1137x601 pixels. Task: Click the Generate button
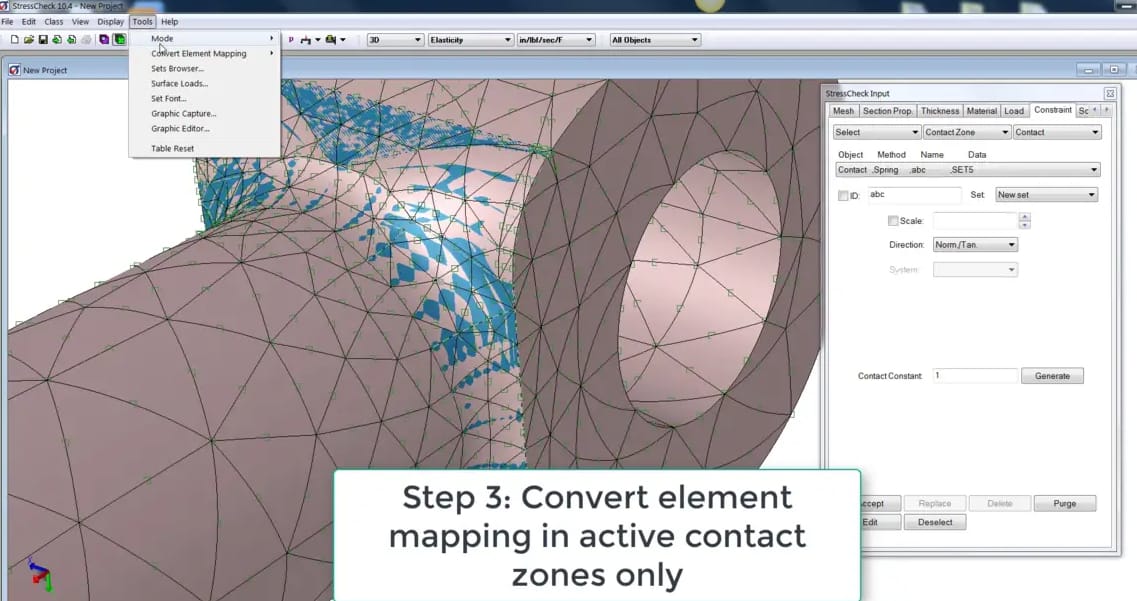pyautogui.click(x=1052, y=375)
